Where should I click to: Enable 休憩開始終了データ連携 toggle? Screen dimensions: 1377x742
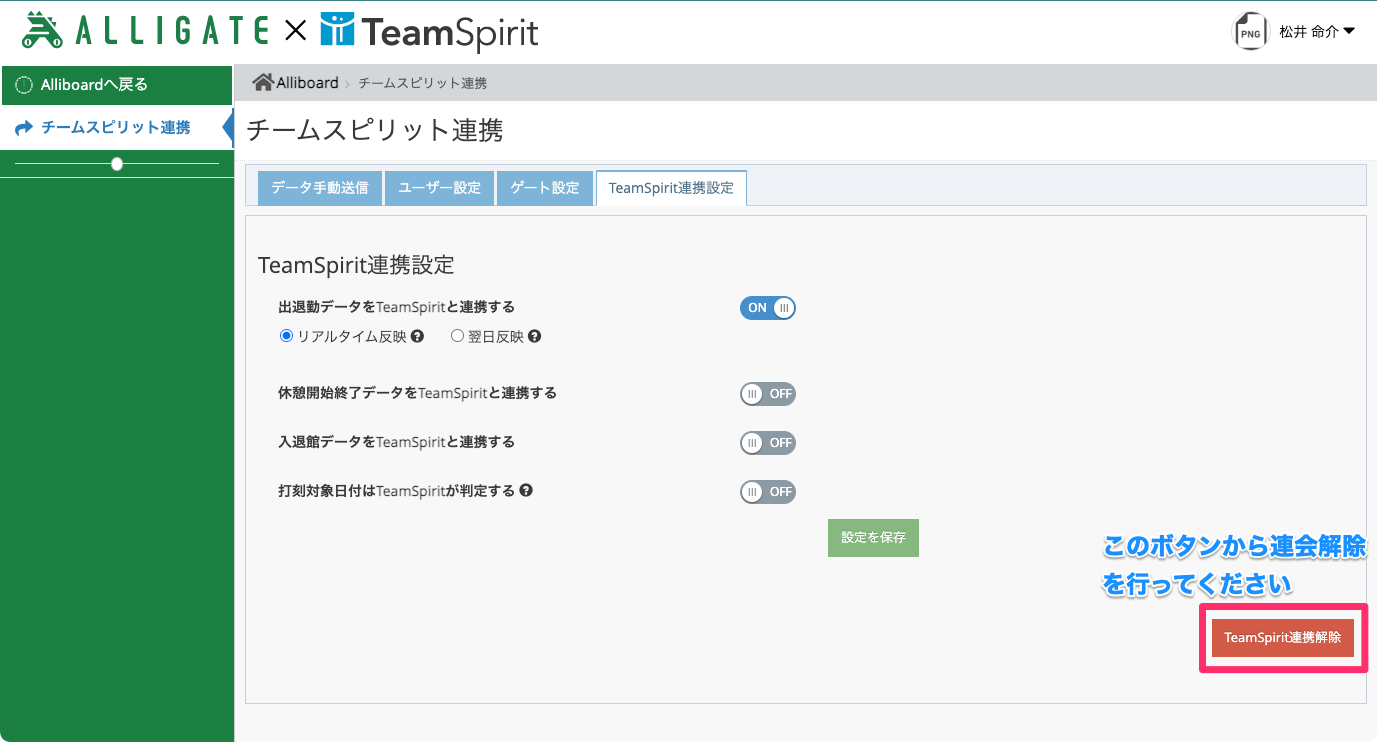tap(768, 394)
